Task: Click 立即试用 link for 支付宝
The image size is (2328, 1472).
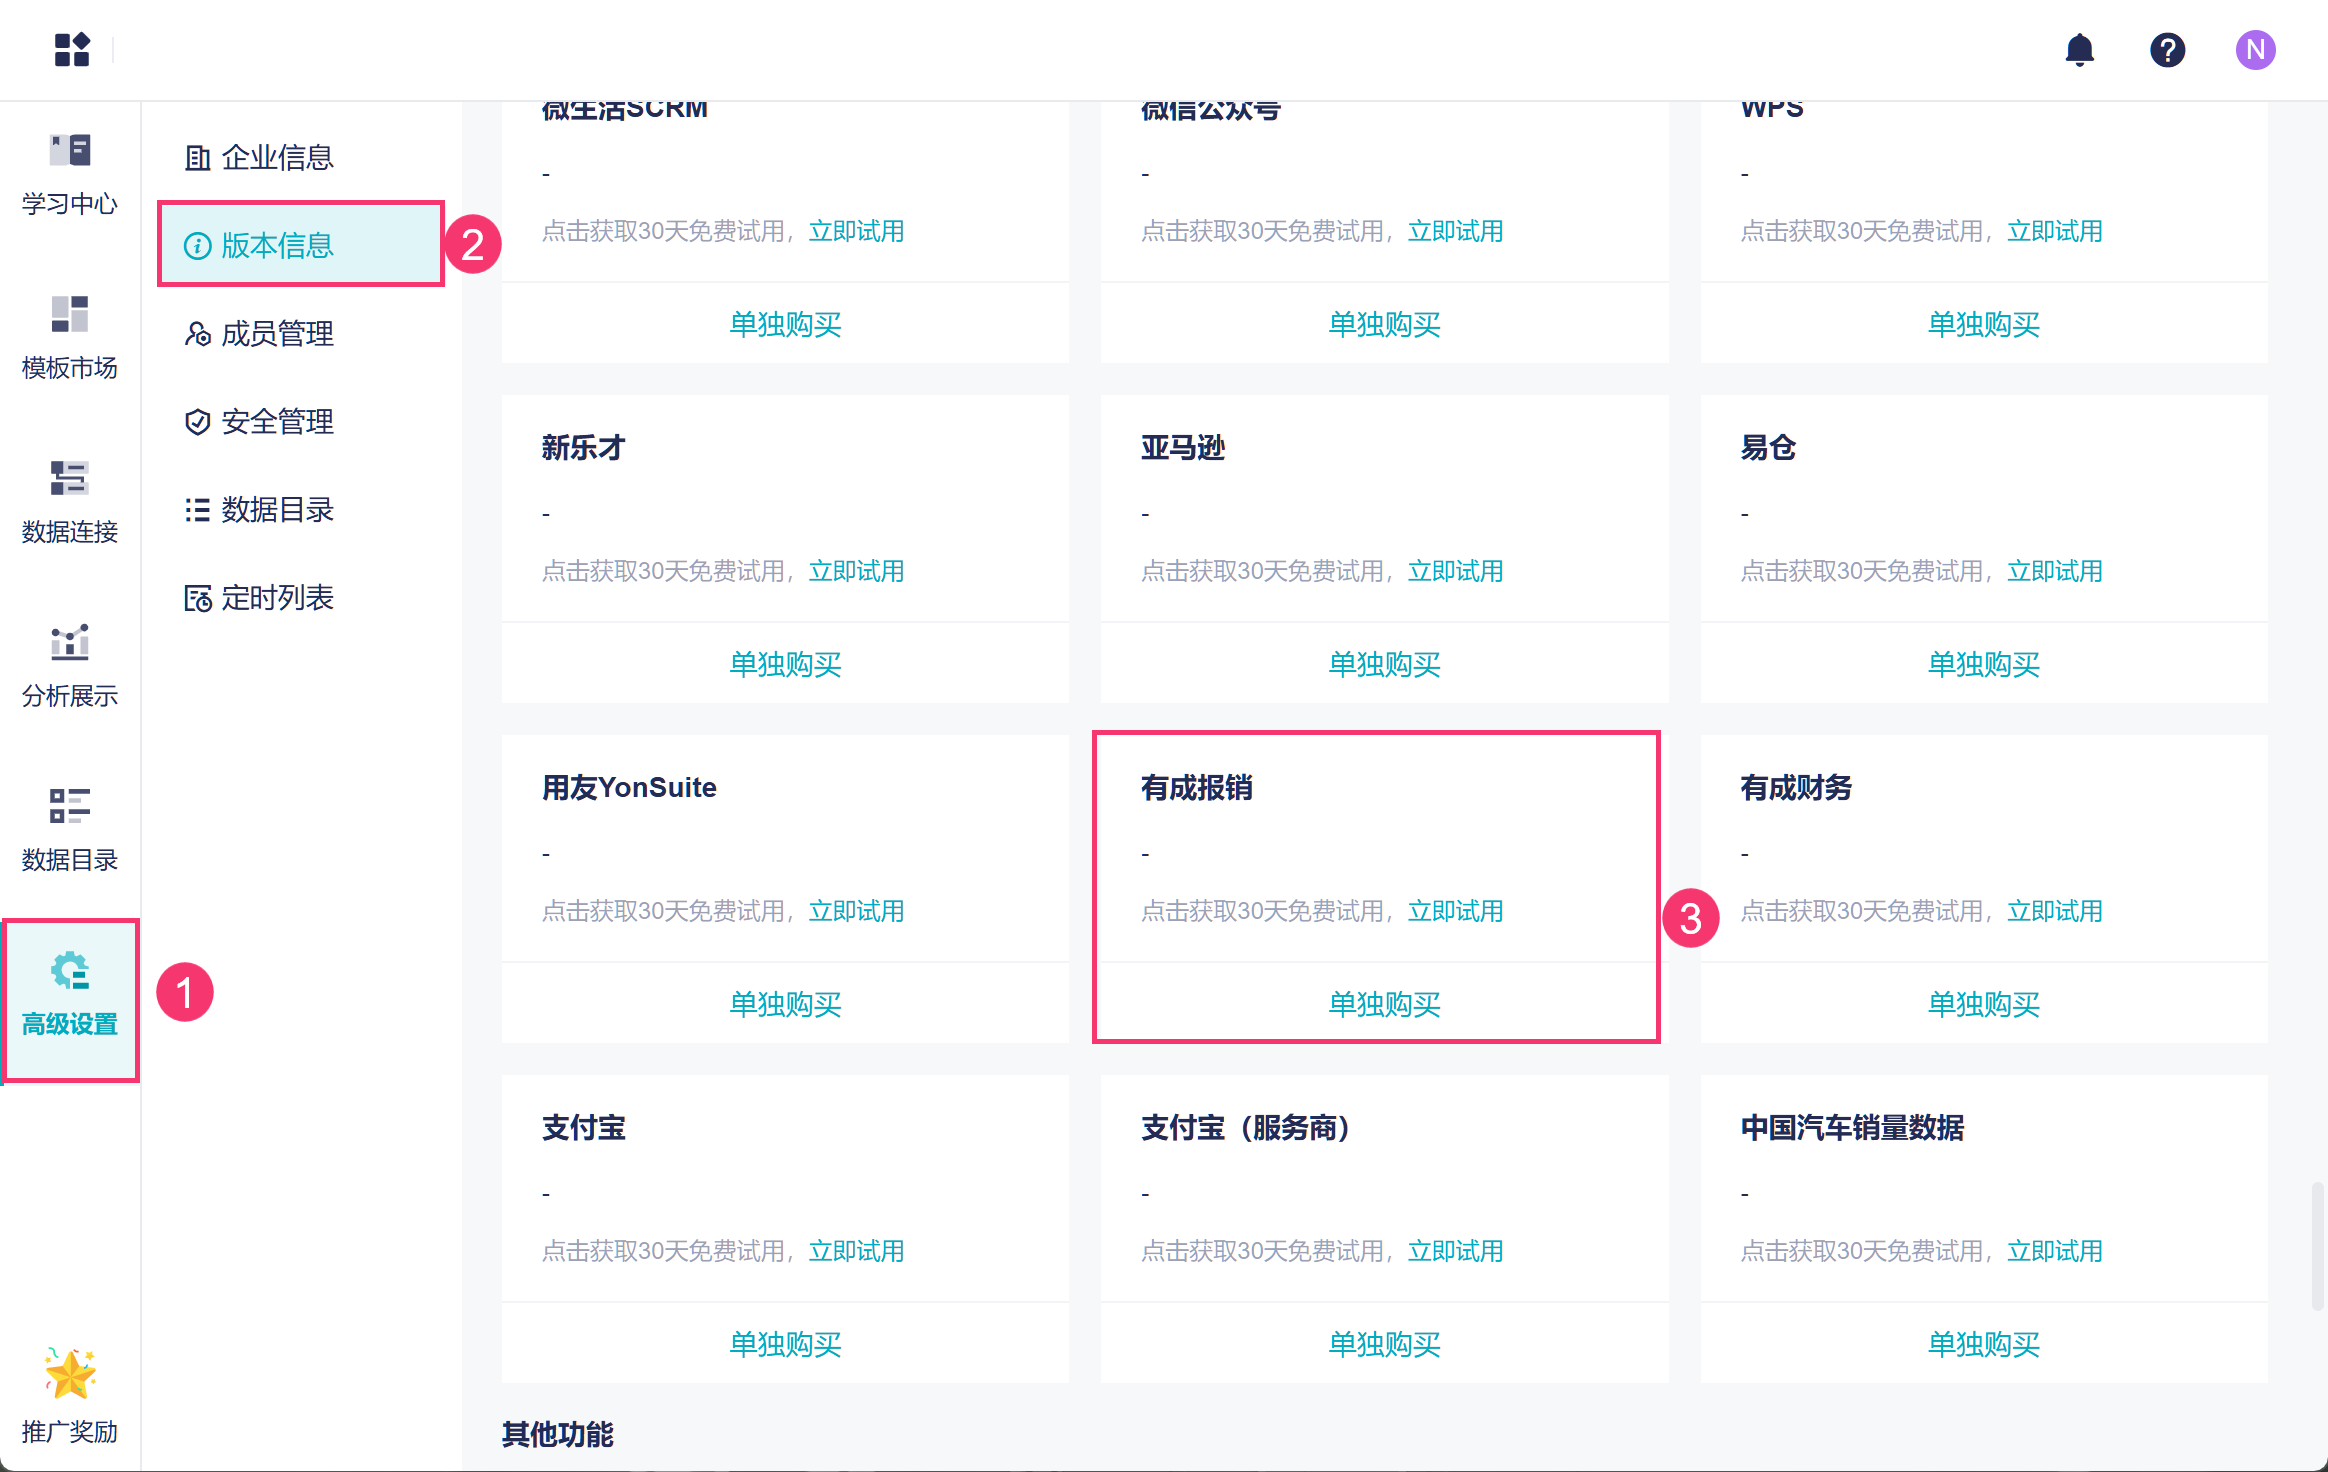Action: pyautogui.click(x=856, y=1251)
